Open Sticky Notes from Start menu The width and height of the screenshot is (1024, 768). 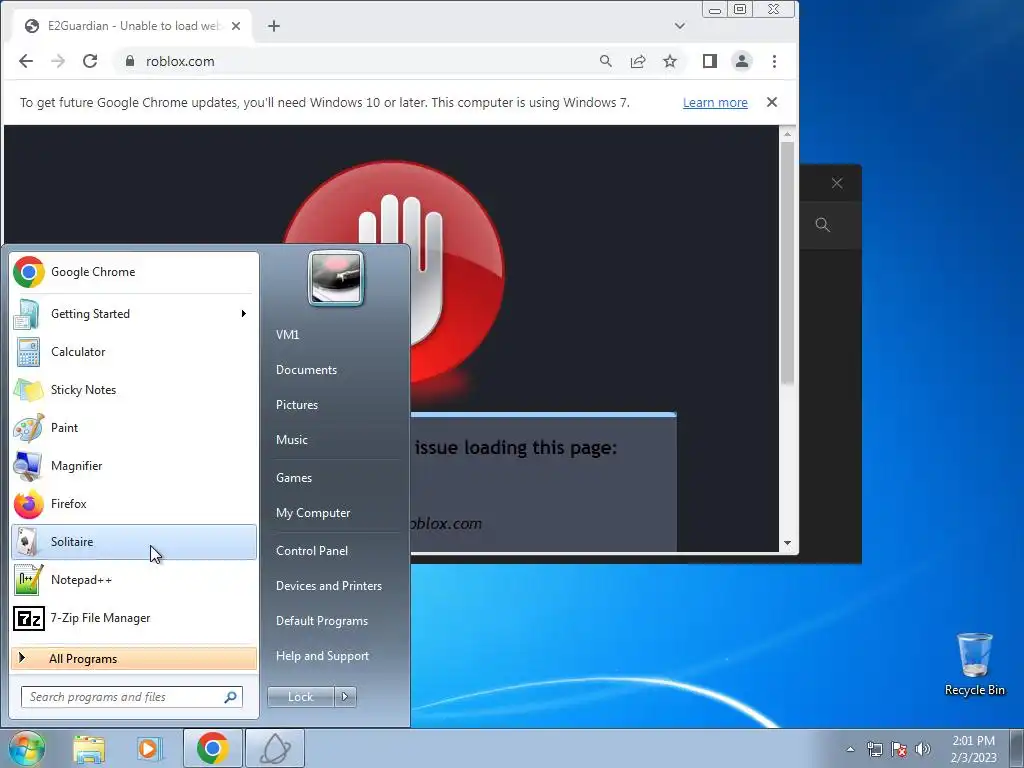(134, 389)
